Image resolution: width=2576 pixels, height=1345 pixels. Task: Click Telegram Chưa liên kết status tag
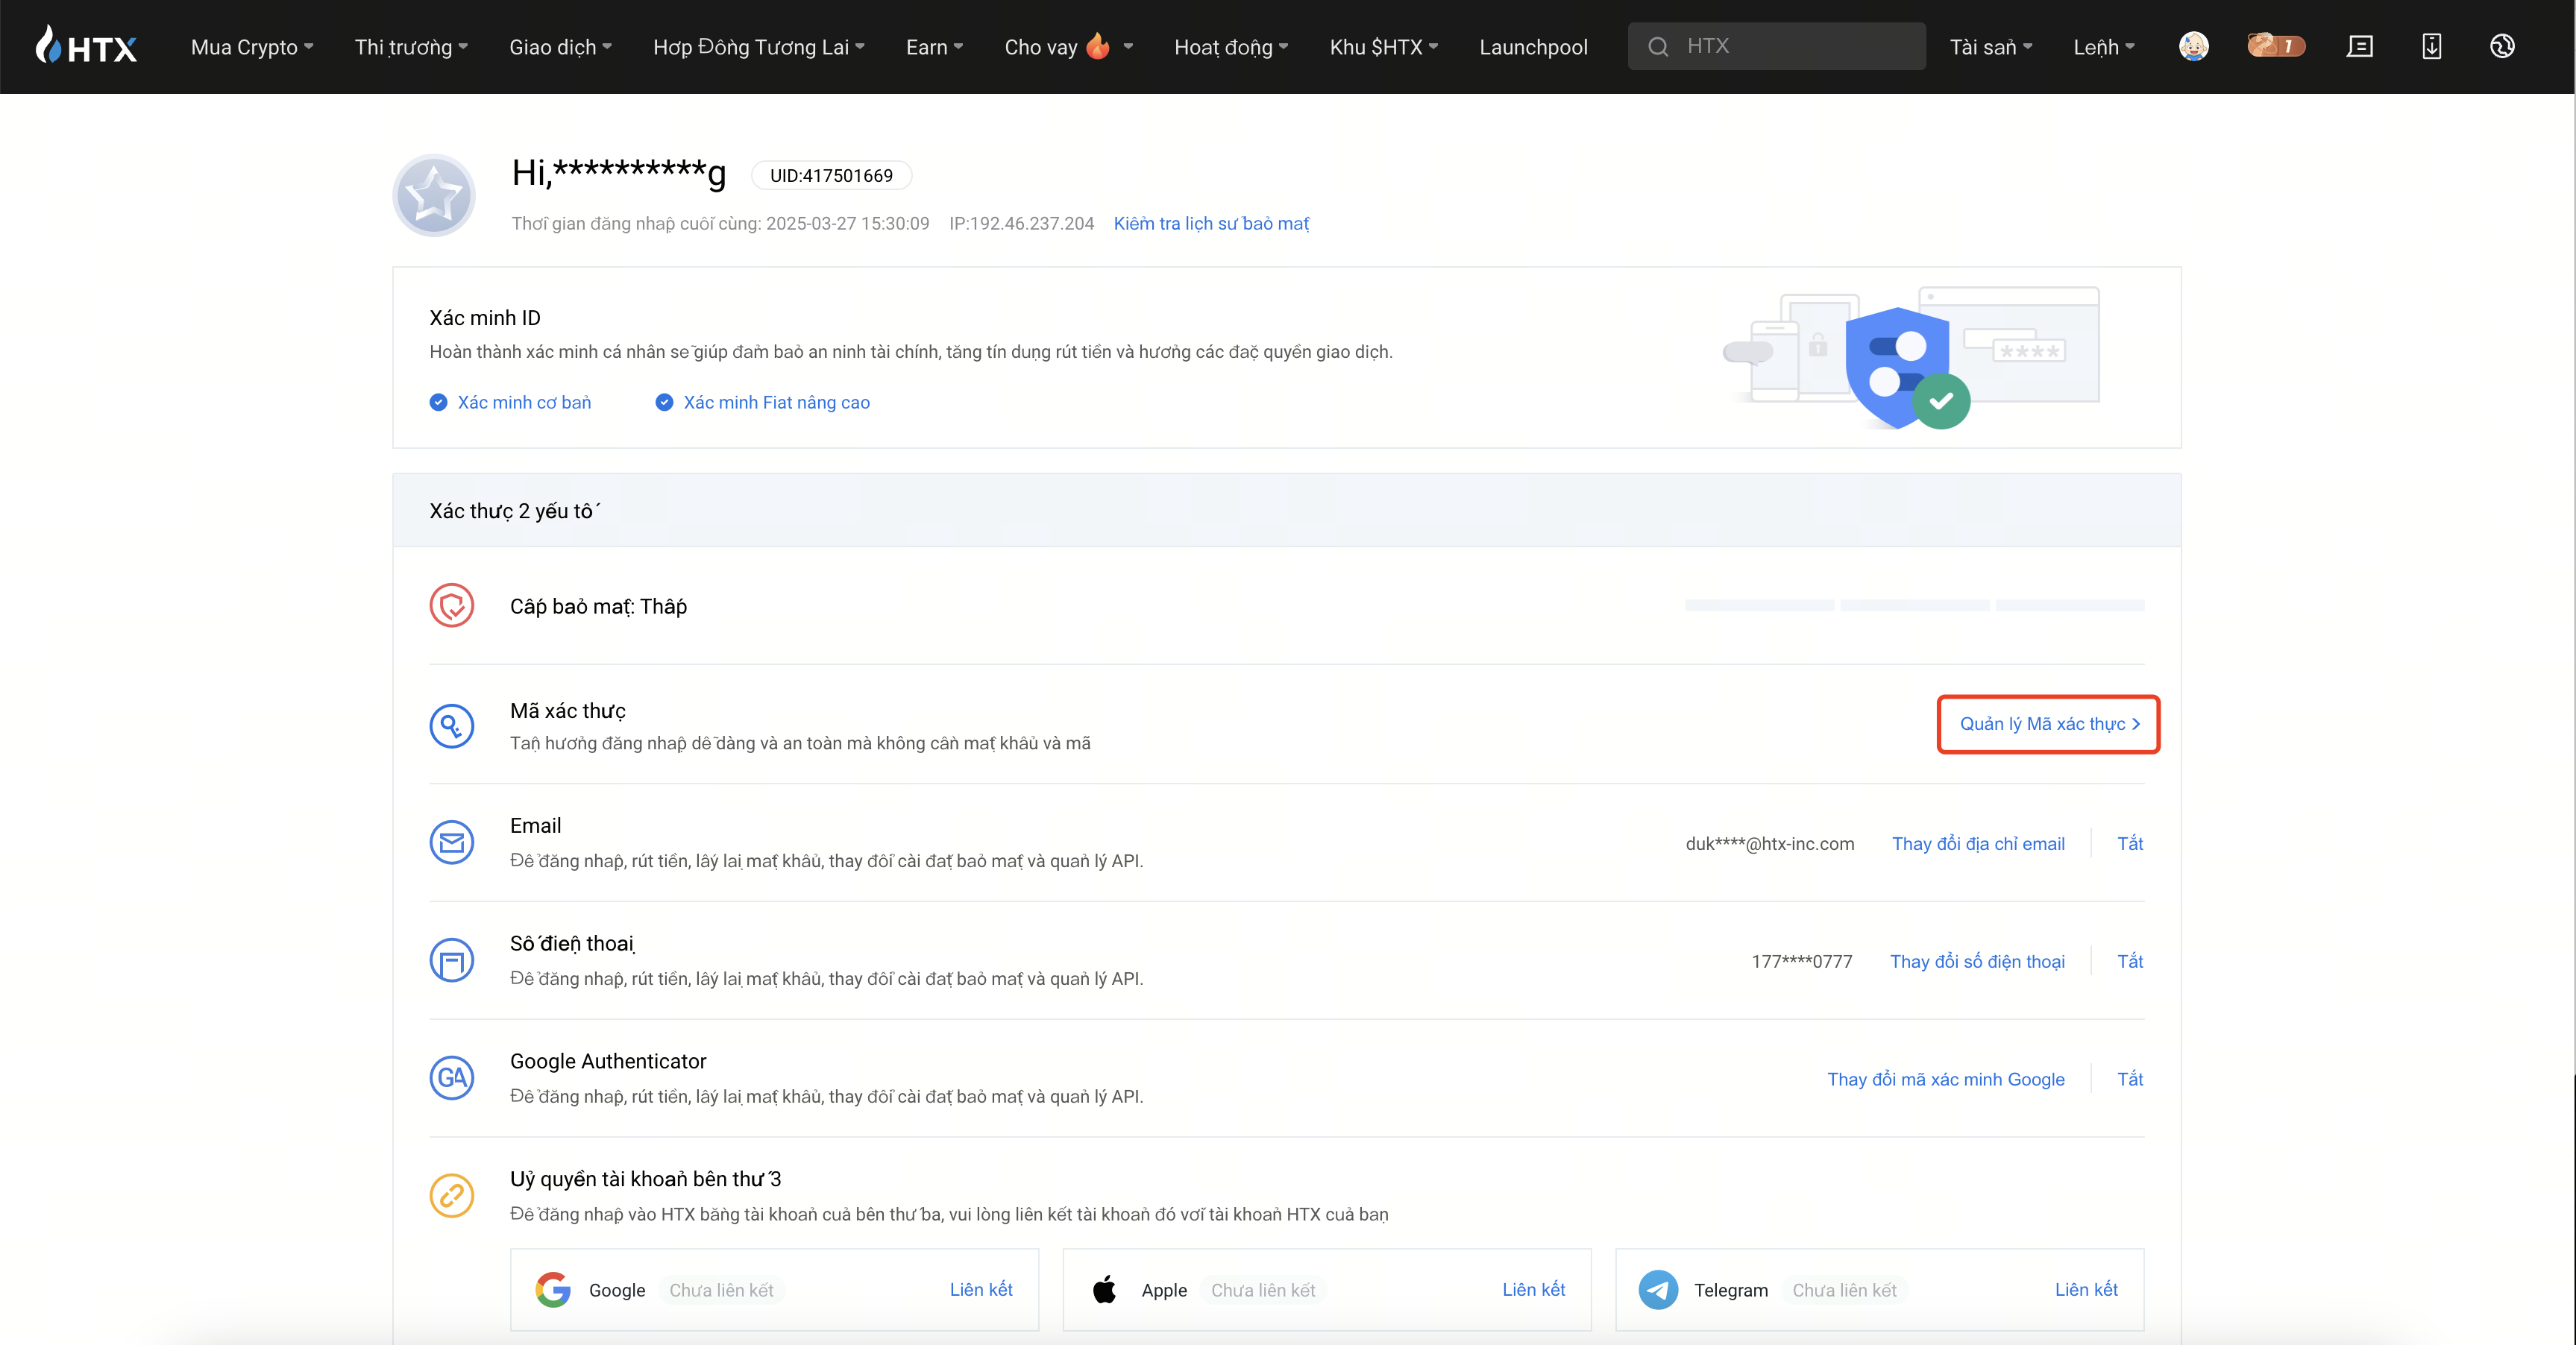(x=1844, y=1290)
